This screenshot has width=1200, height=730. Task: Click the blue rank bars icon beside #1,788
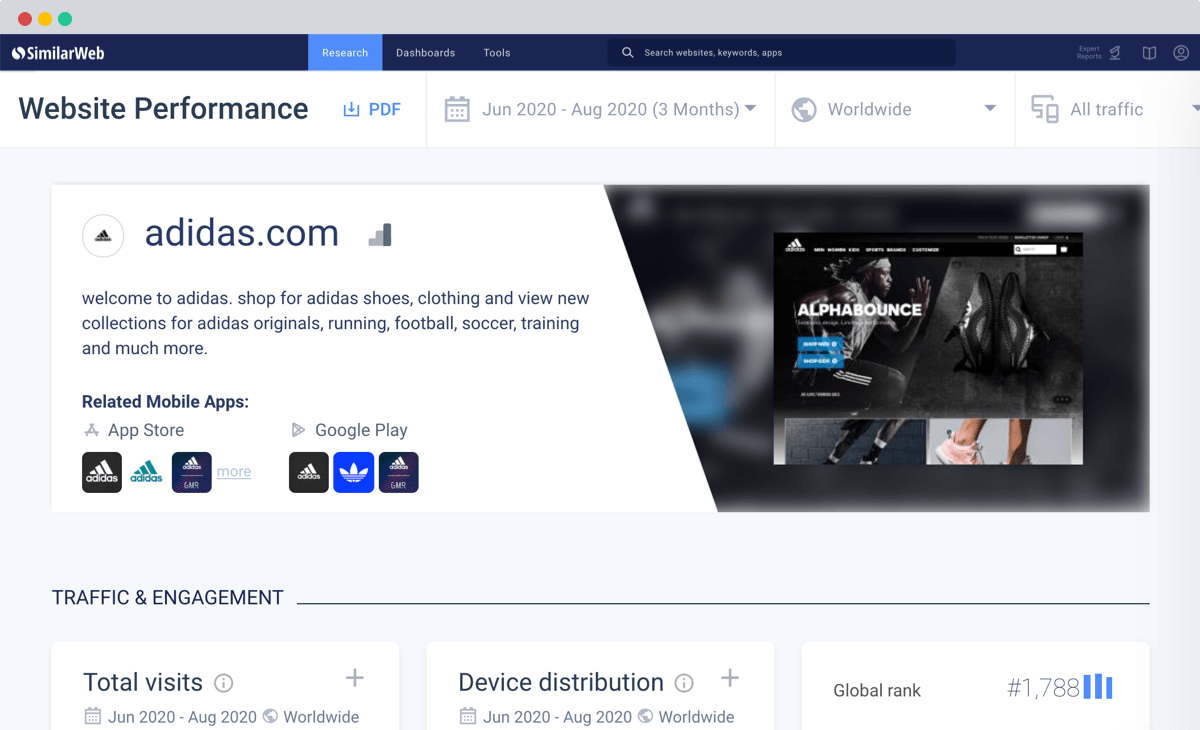pos(1098,686)
